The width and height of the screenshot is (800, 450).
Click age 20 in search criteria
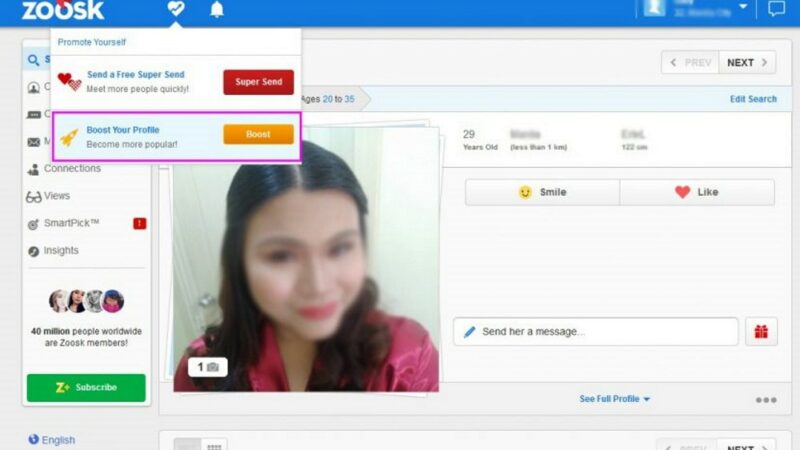(328, 99)
